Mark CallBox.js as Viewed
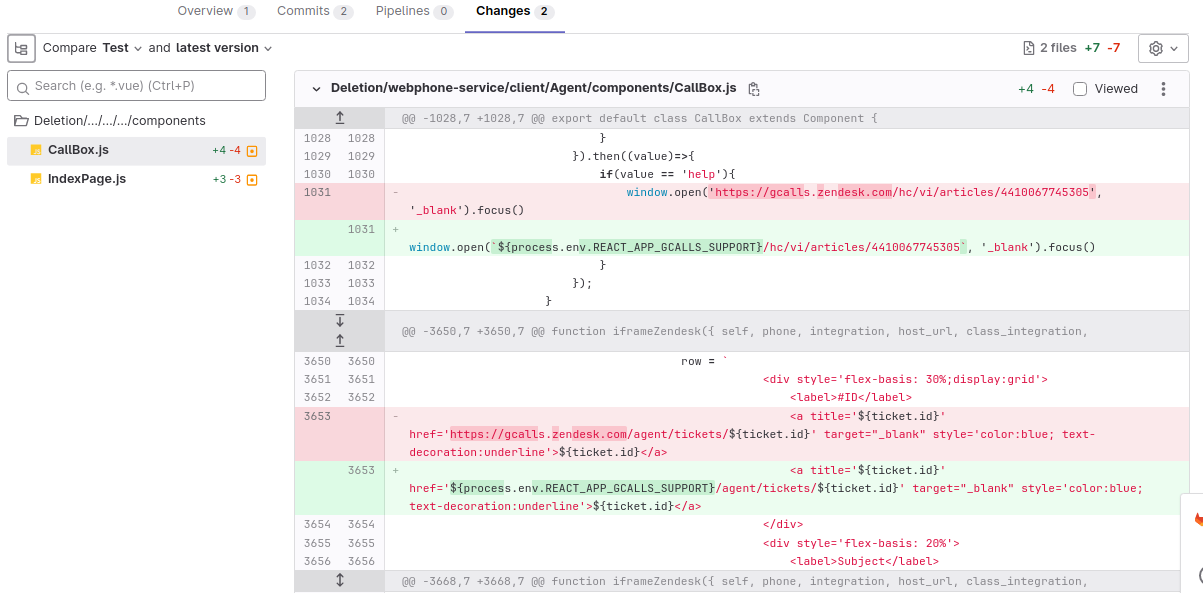 coord(1080,89)
